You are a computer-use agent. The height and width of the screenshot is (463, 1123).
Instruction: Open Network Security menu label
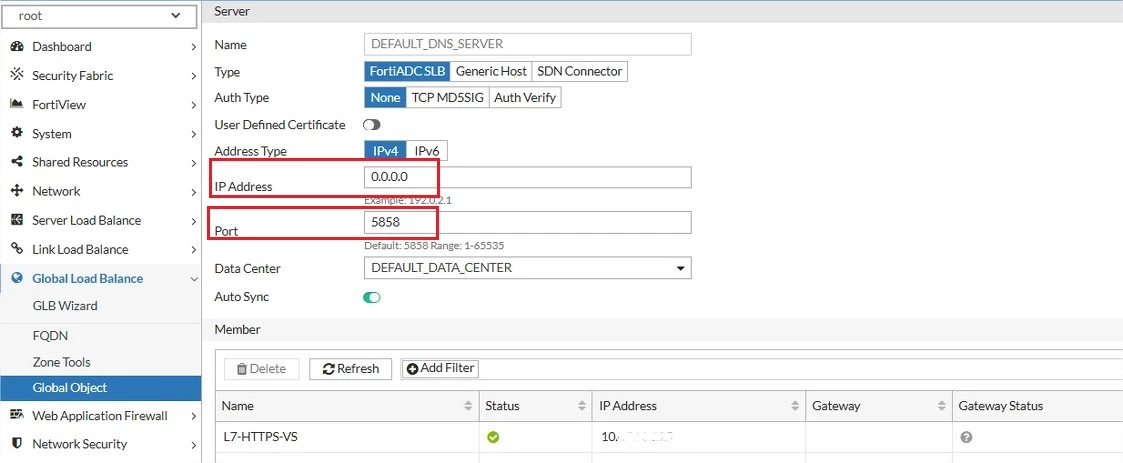click(x=79, y=444)
